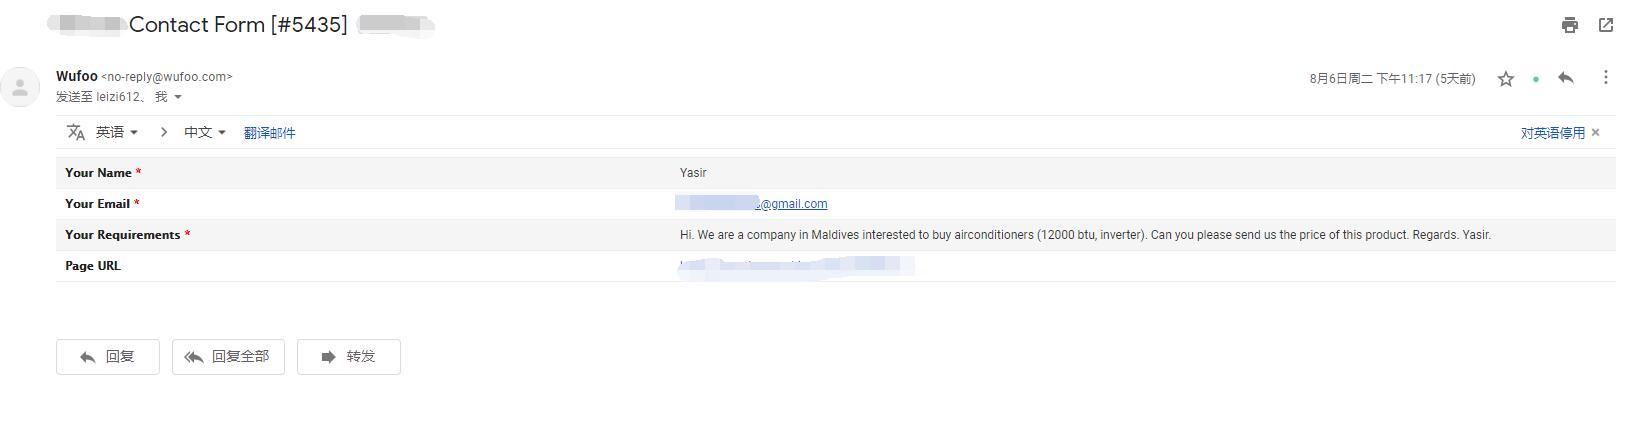This screenshot has height=437, width=1648.
Task: Click the reply arrow icon in the header
Action: click(x=1566, y=78)
